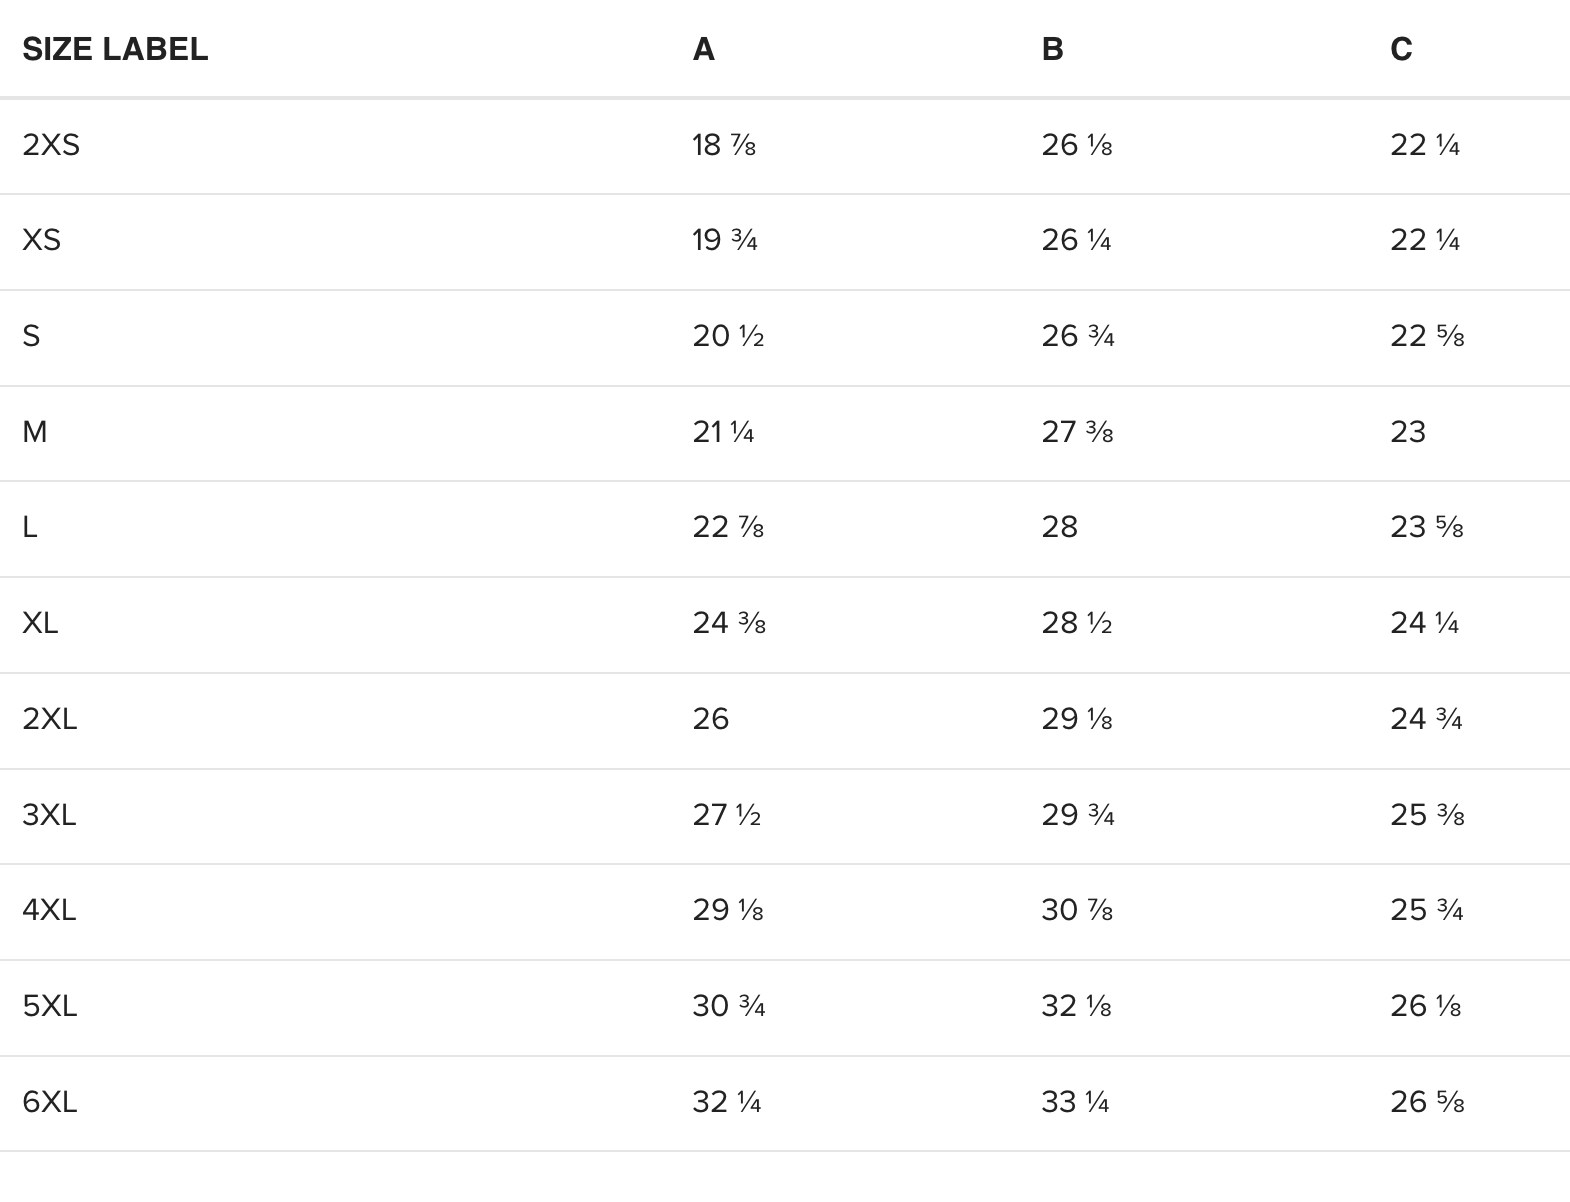Select the 6XL size row label
Image resolution: width=1570 pixels, height=1202 pixels.
[49, 1102]
